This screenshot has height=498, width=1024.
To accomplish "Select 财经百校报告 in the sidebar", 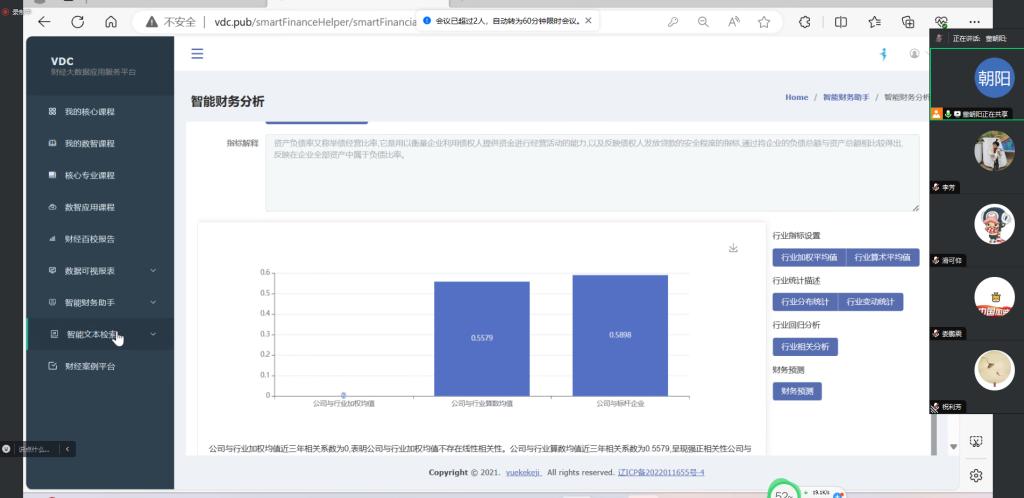I will 89,239.
